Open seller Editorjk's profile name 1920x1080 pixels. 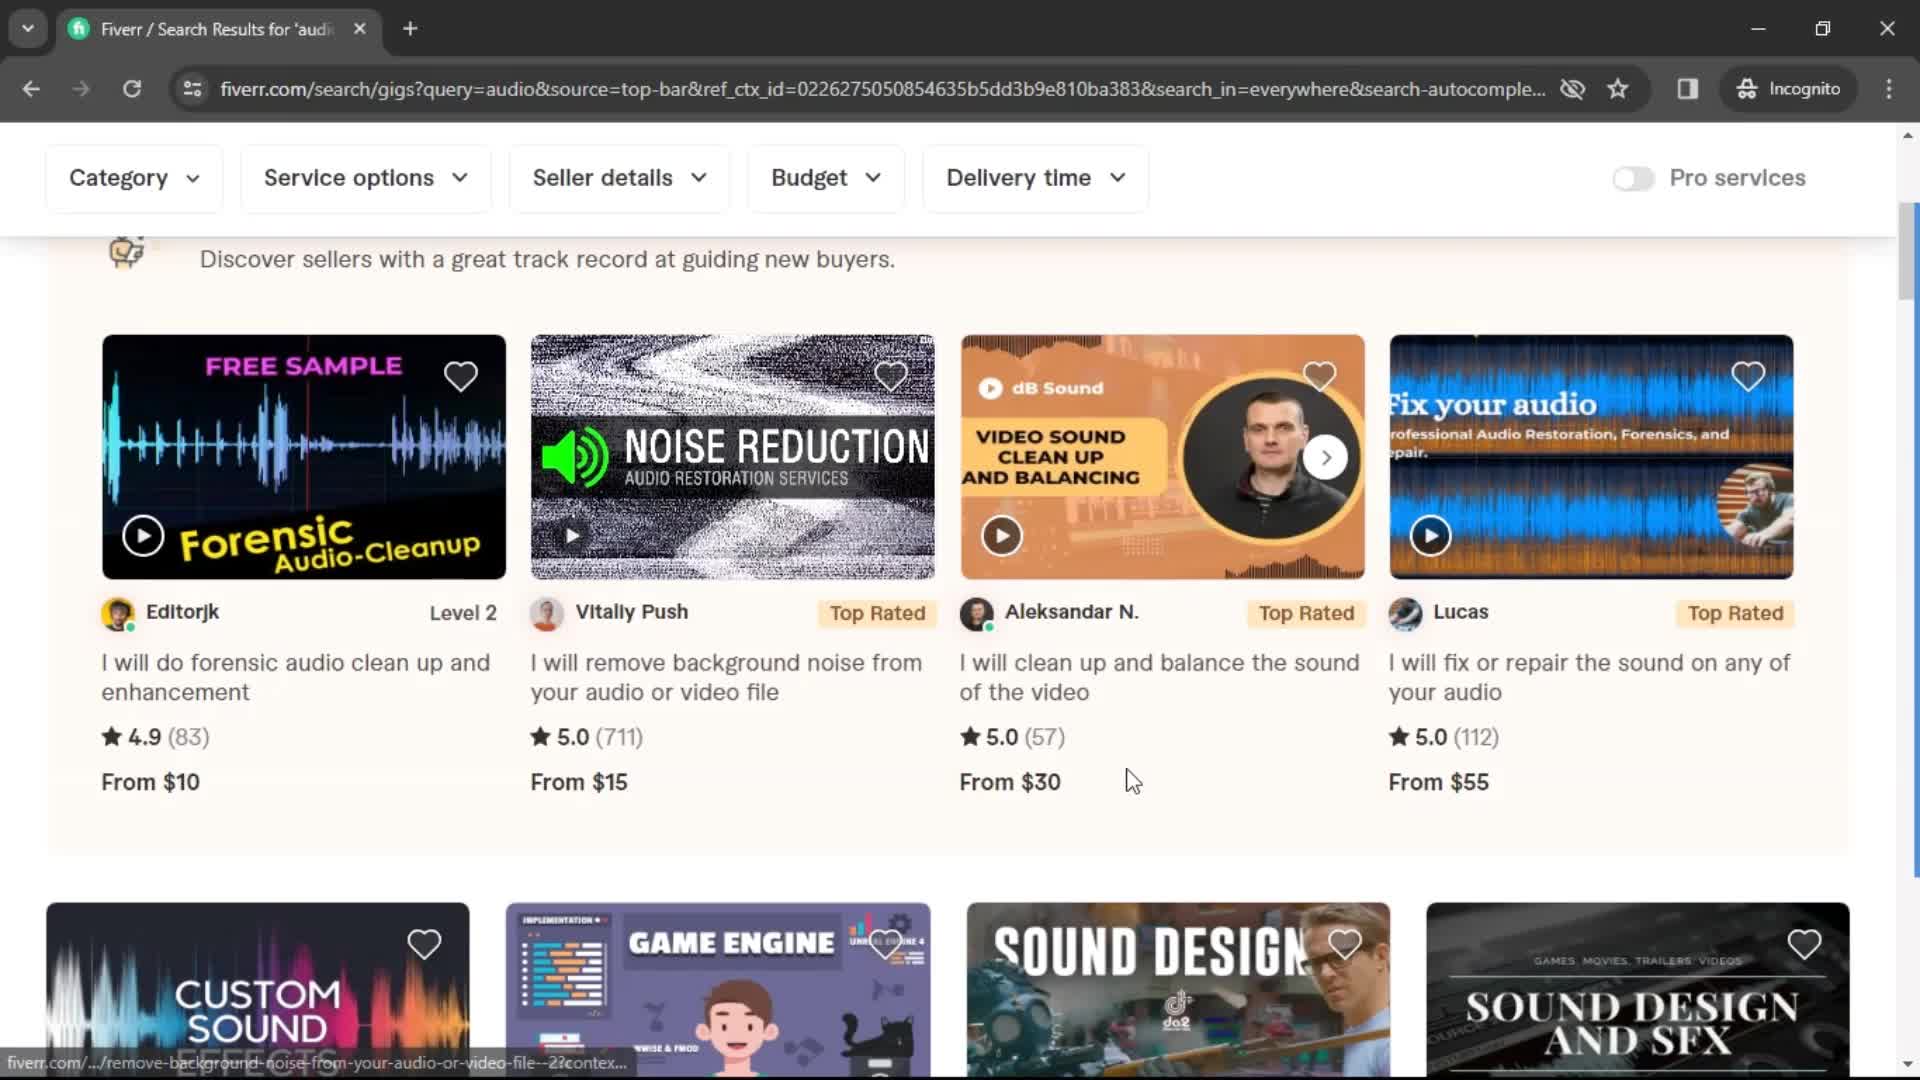[182, 612]
